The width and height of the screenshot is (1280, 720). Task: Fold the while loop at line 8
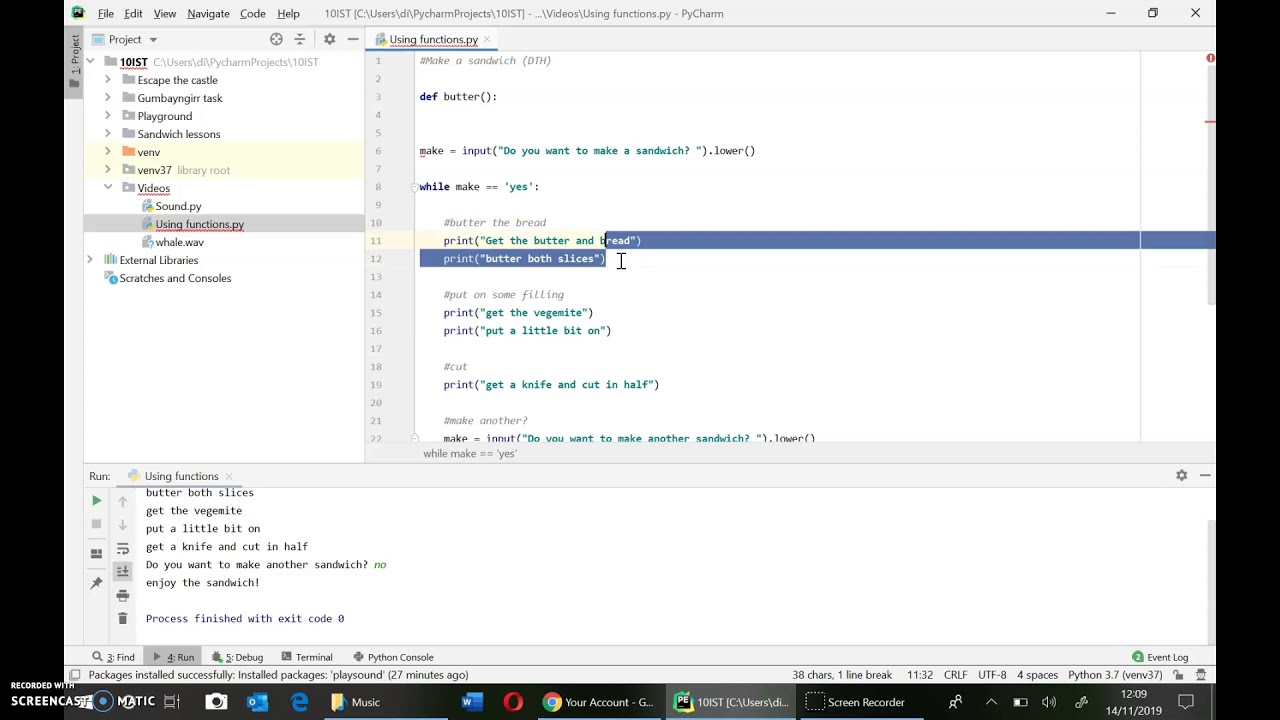pyautogui.click(x=414, y=187)
